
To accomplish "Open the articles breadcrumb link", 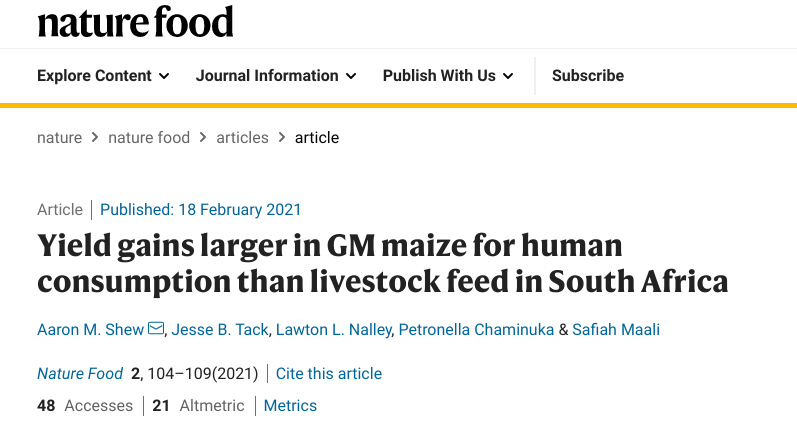I will point(242,138).
